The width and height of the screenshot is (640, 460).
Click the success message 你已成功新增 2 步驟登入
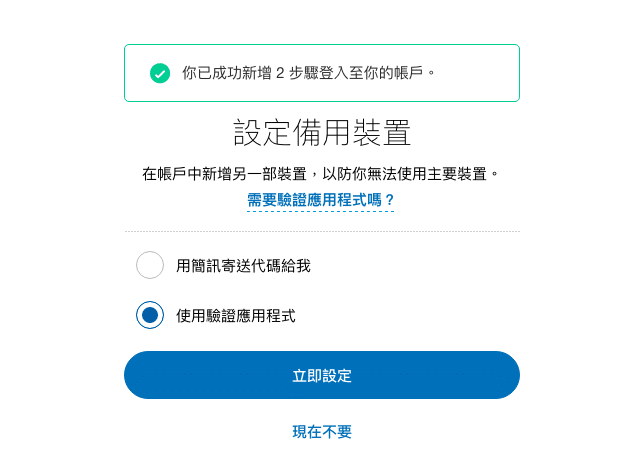[x=309, y=73]
